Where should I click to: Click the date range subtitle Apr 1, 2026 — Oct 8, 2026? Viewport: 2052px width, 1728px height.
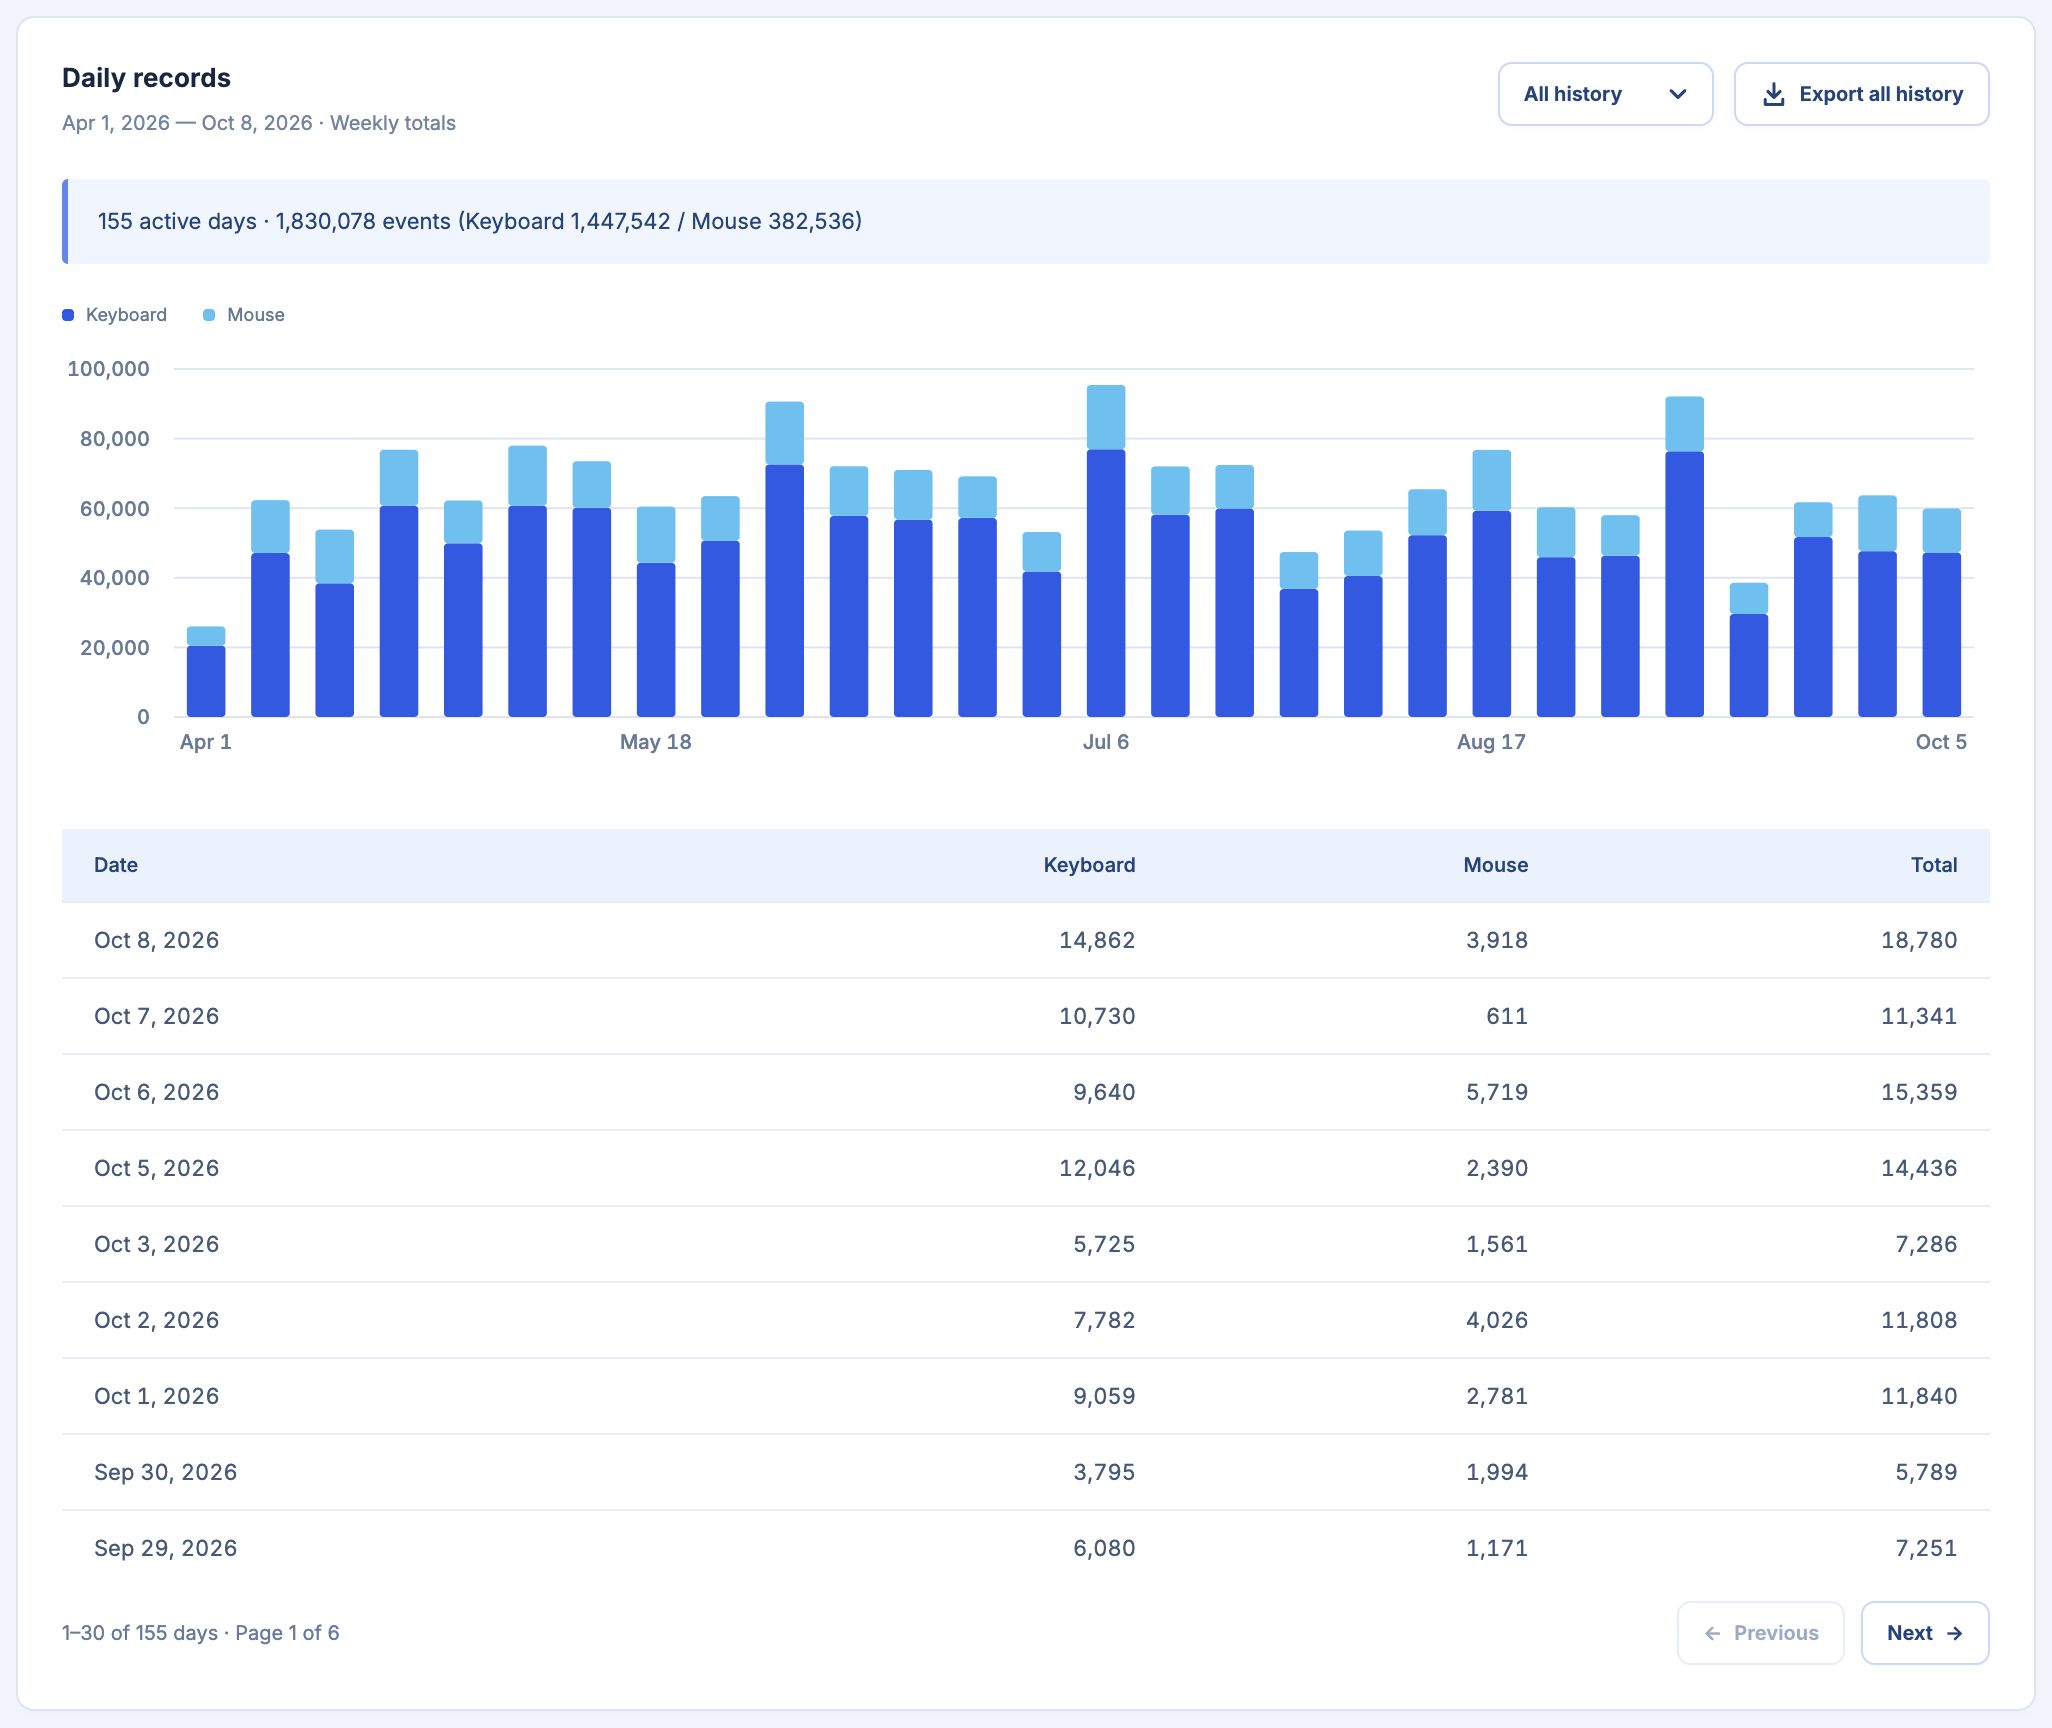[x=187, y=123]
